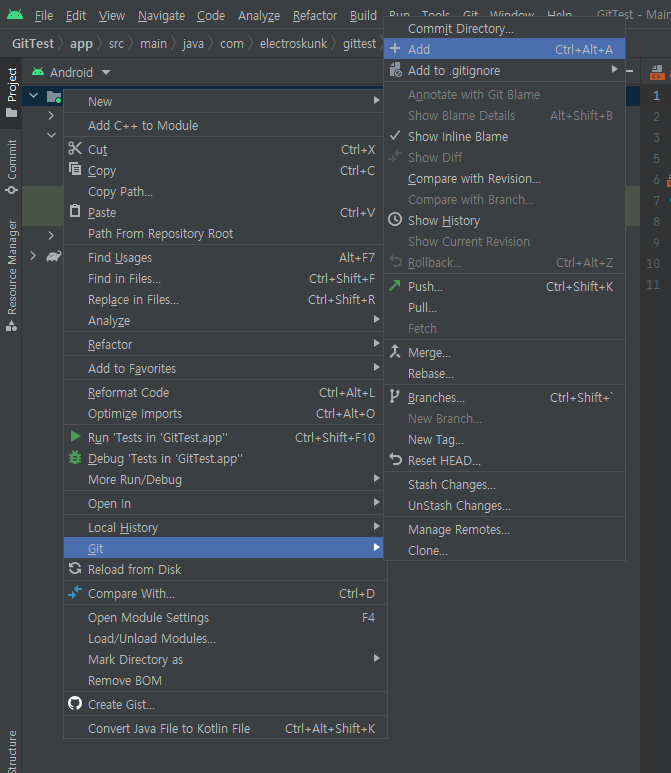The height and width of the screenshot is (773, 671).
Task: Choose Remove BOM entry
Action: pyautogui.click(x=225, y=680)
